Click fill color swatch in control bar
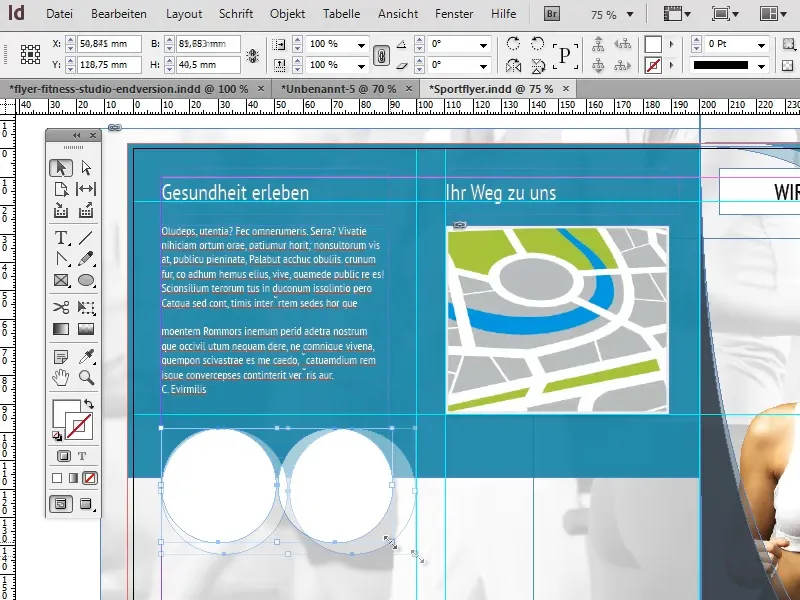This screenshot has width=800, height=600. pos(654,44)
